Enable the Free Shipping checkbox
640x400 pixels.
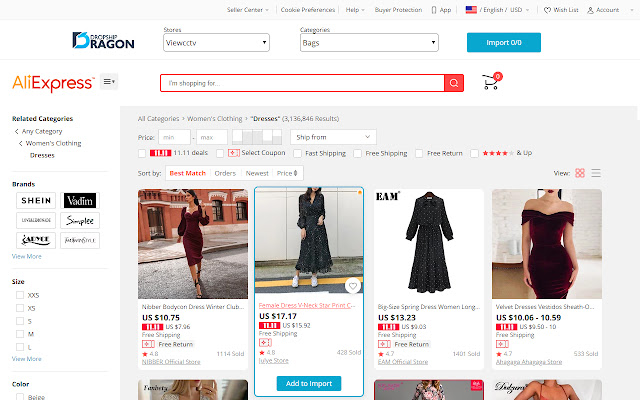click(x=358, y=153)
